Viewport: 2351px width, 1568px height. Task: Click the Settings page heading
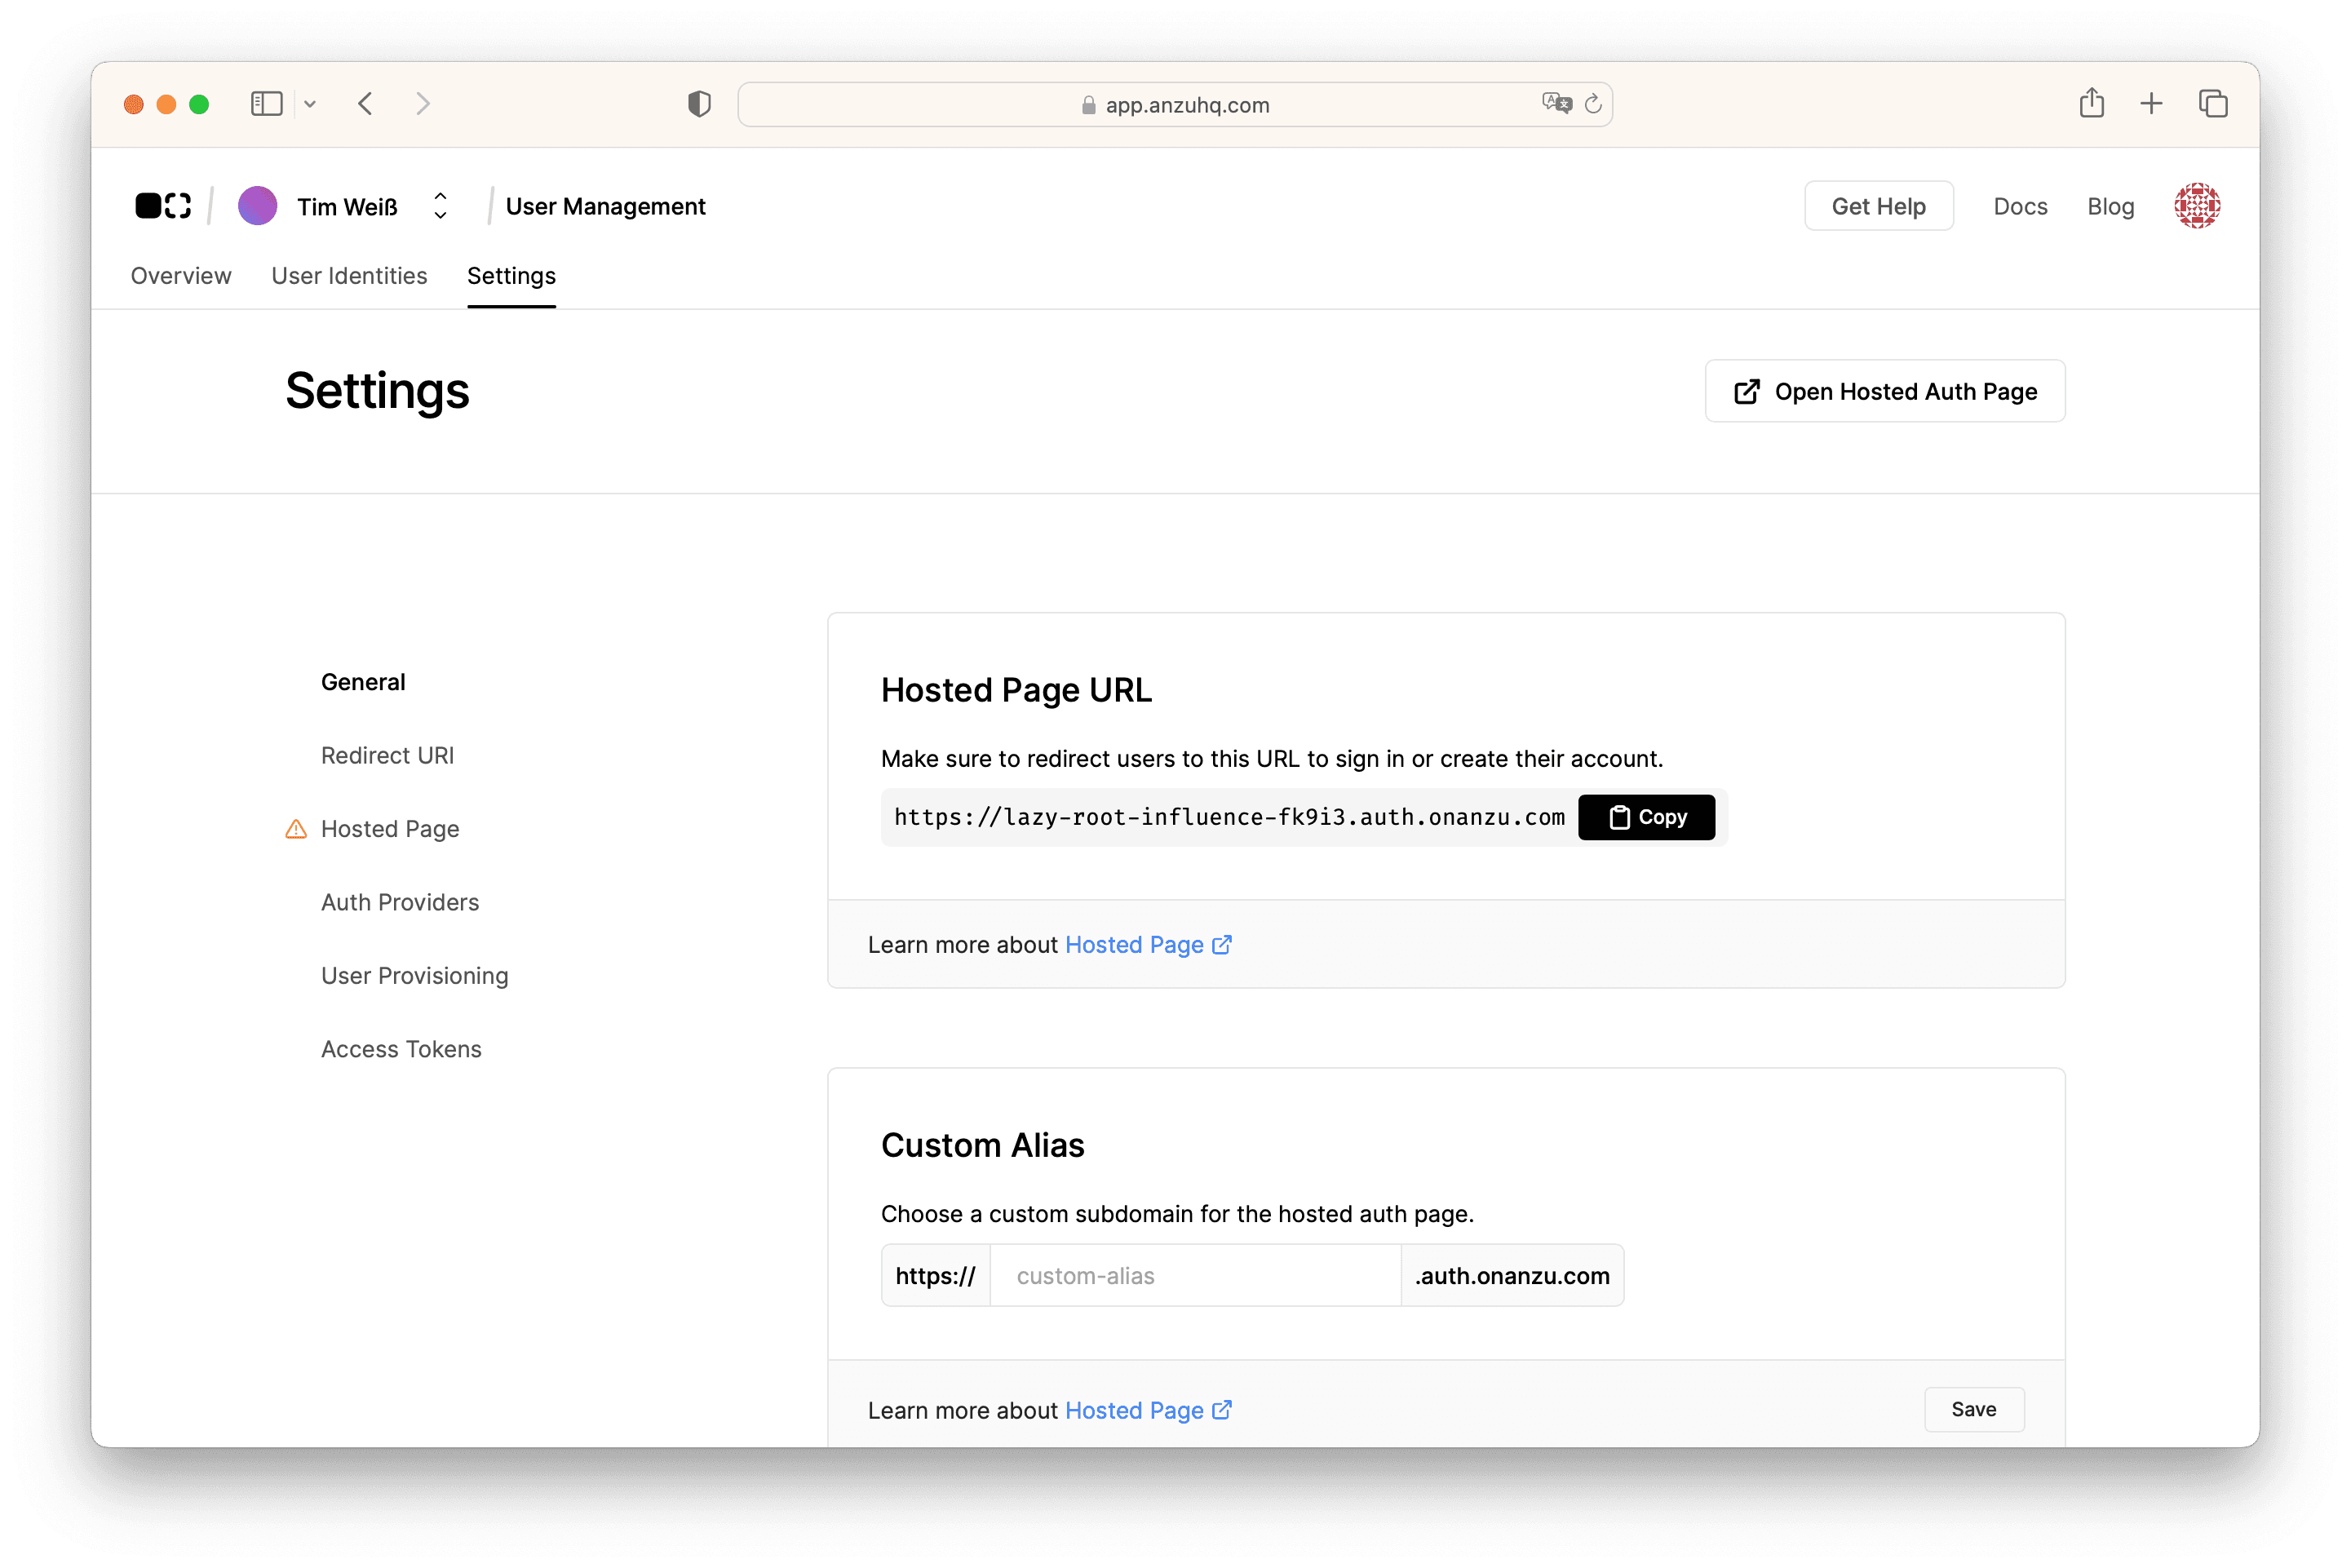click(377, 391)
